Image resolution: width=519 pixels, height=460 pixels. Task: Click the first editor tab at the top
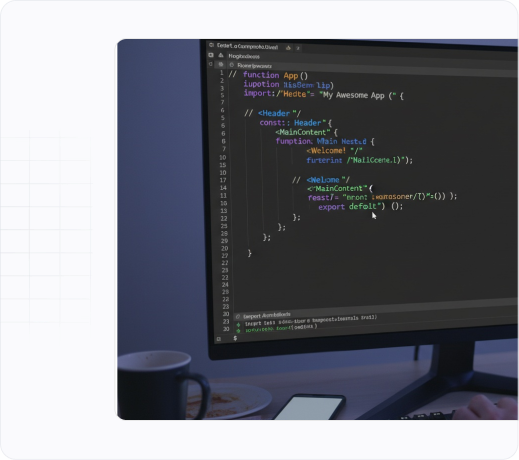click(x=247, y=46)
